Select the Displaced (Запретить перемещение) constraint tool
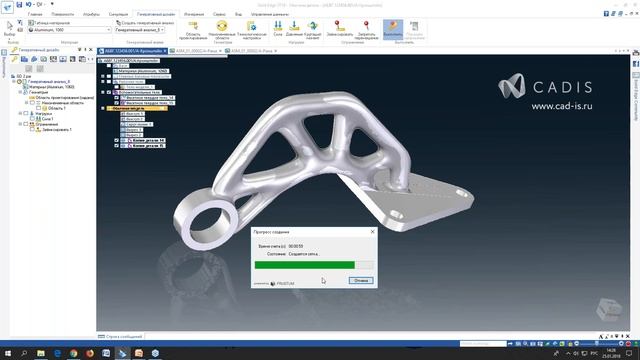 (366, 31)
